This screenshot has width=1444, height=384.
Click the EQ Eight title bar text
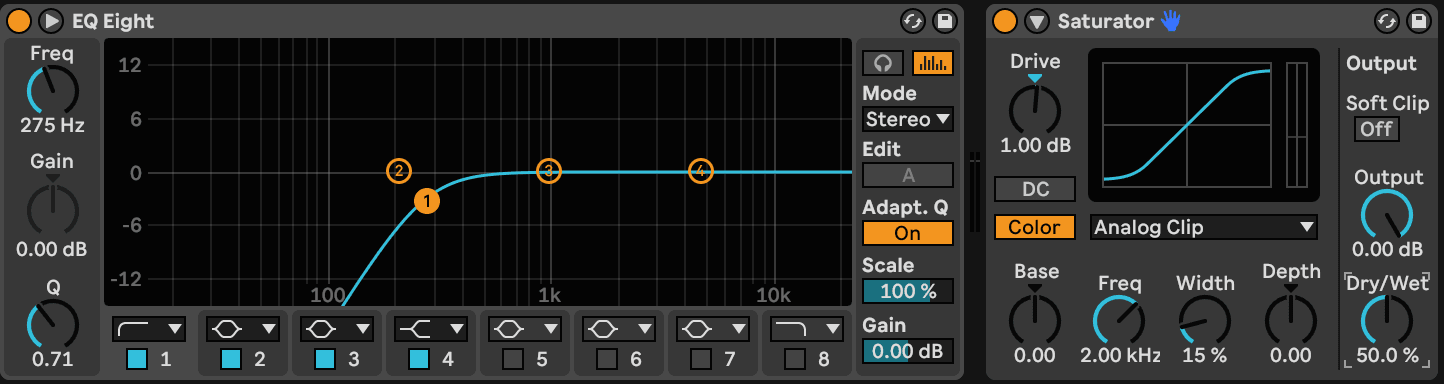coord(113,21)
